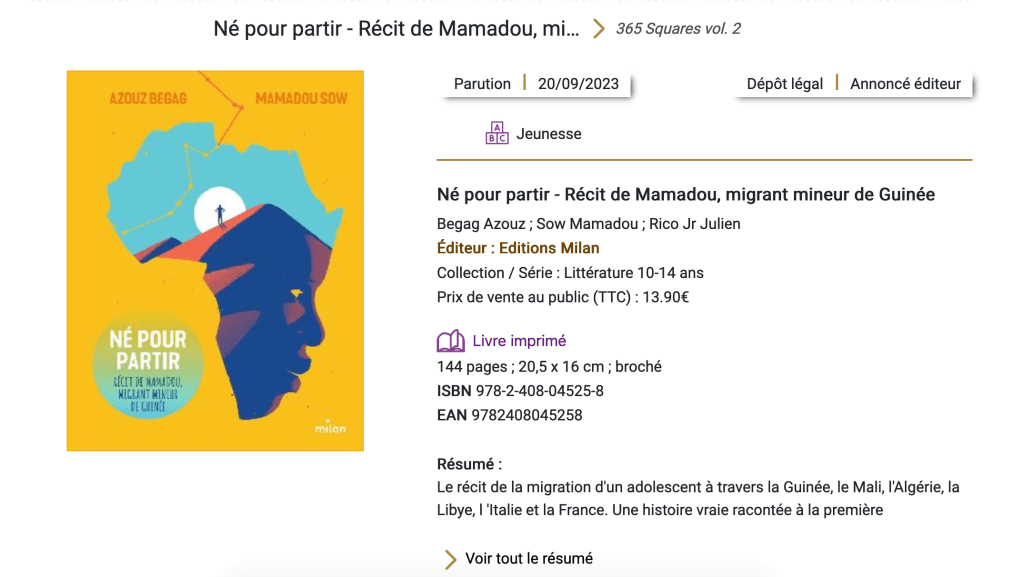This screenshot has width=1023, height=577.
Task: Click contributor name Rico Jr Julien
Action: tap(695, 224)
